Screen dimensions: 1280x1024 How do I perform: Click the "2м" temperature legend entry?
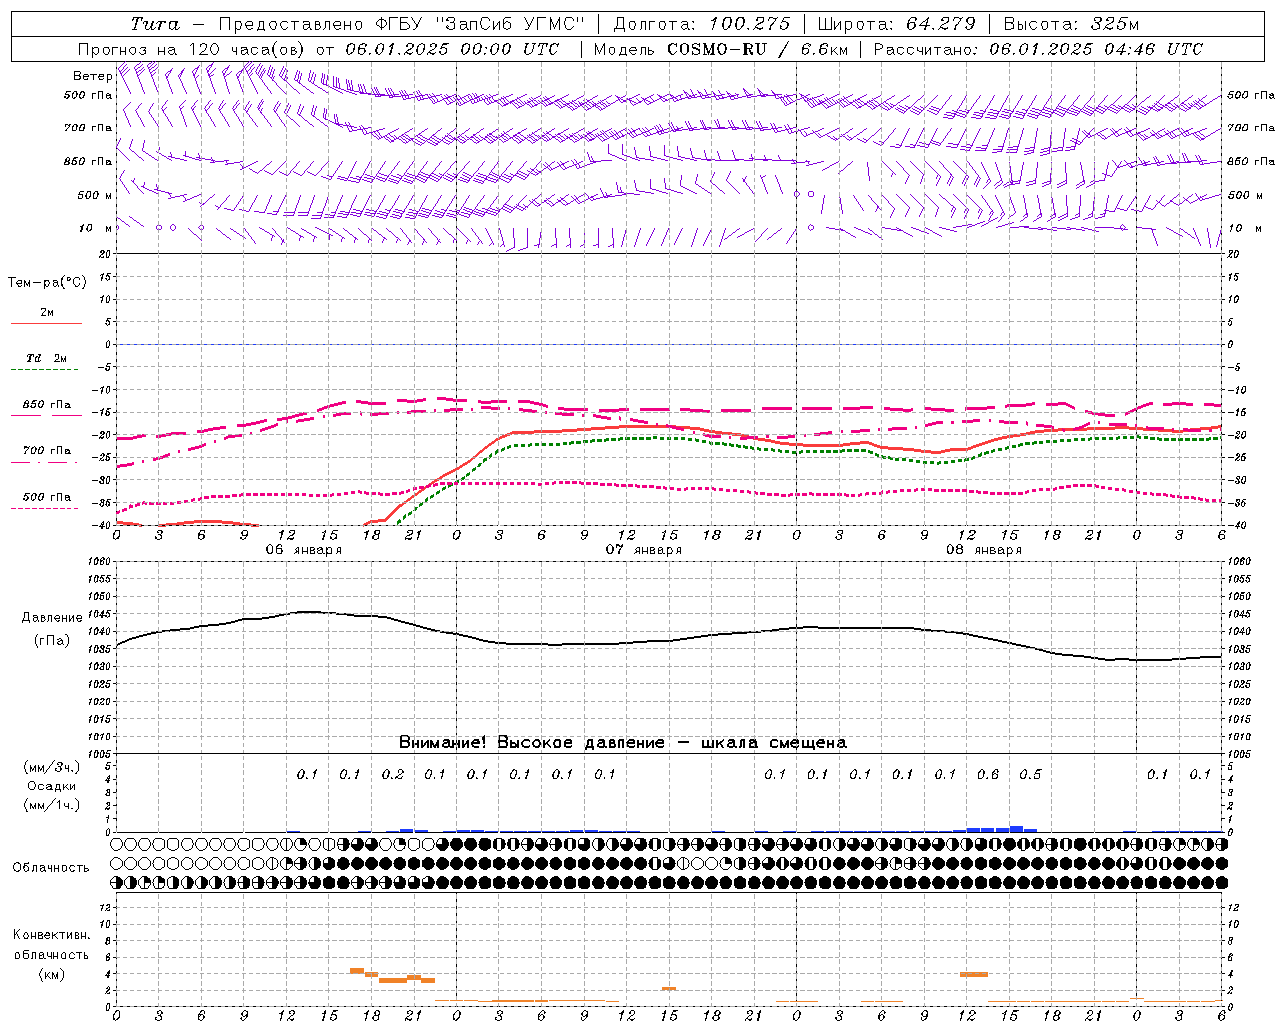[x=47, y=312]
